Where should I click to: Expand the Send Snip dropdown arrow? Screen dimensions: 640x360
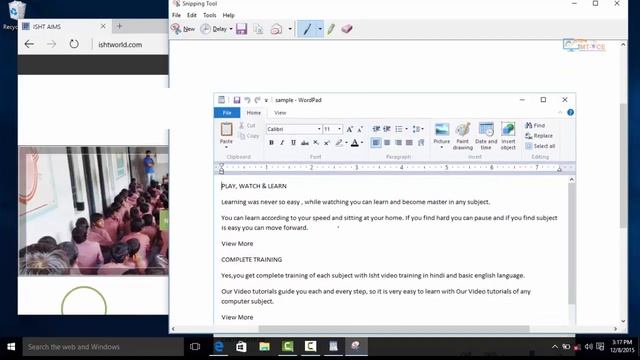pos(290,29)
